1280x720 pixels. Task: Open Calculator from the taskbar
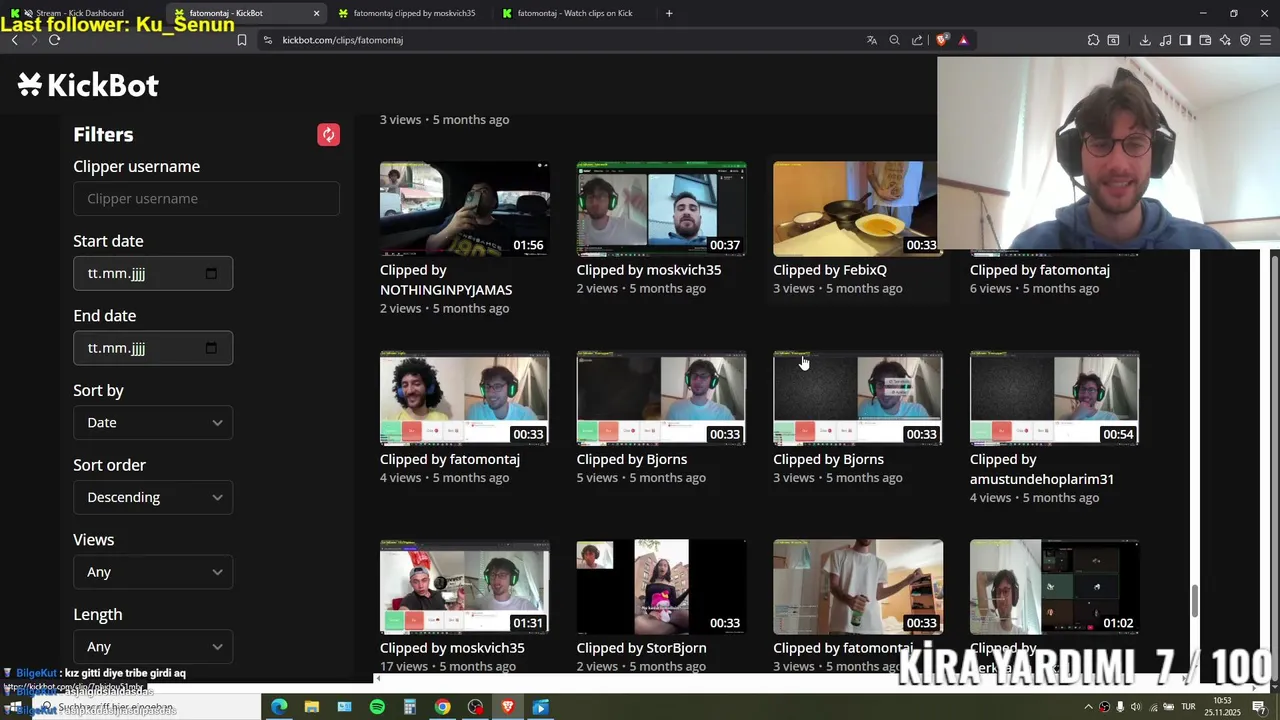click(410, 707)
